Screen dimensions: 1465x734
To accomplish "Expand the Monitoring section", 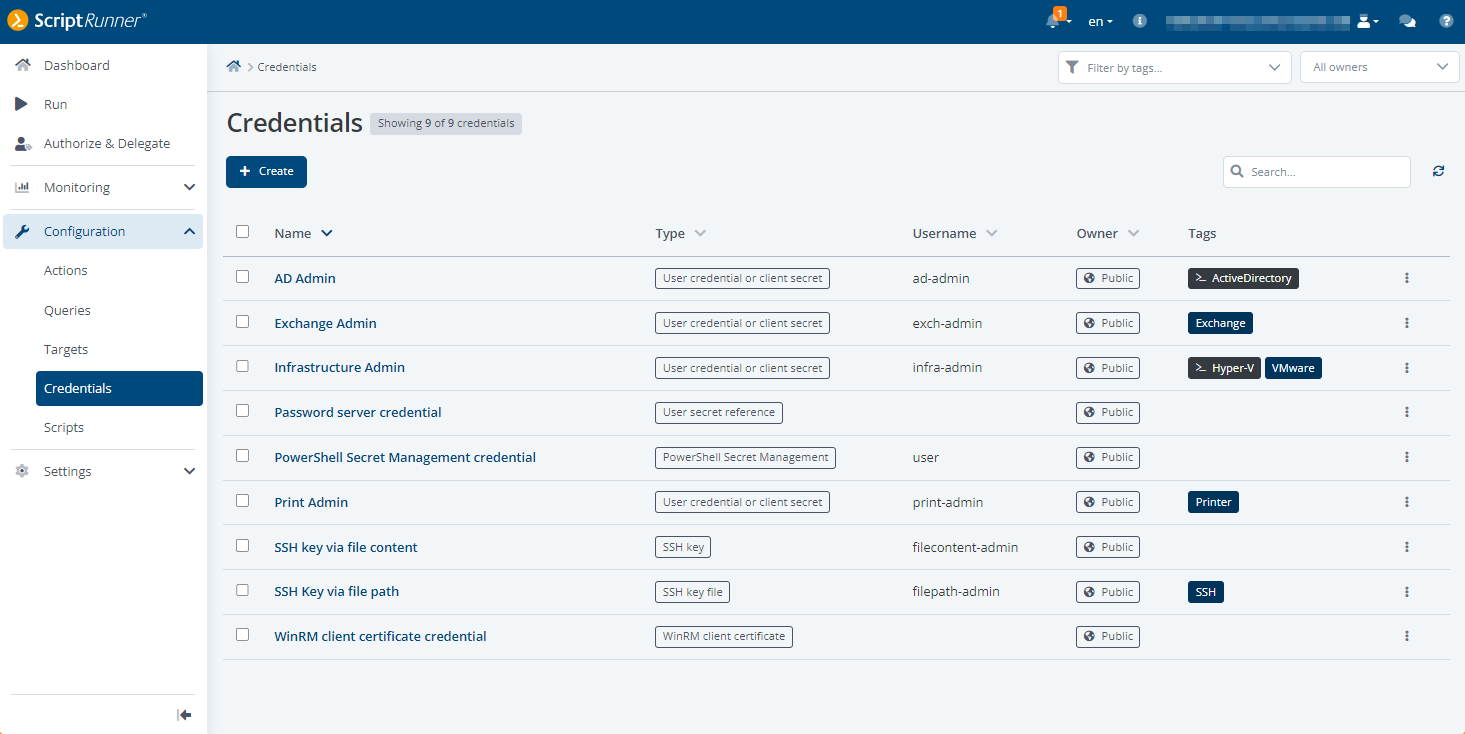I will tap(104, 187).
